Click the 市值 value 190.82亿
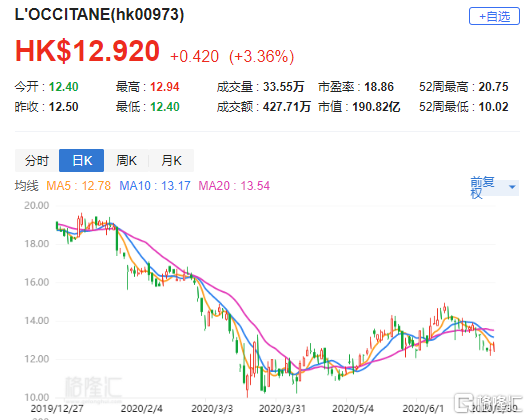The width and height of the screenshot is (529, 420). point(376,107)
